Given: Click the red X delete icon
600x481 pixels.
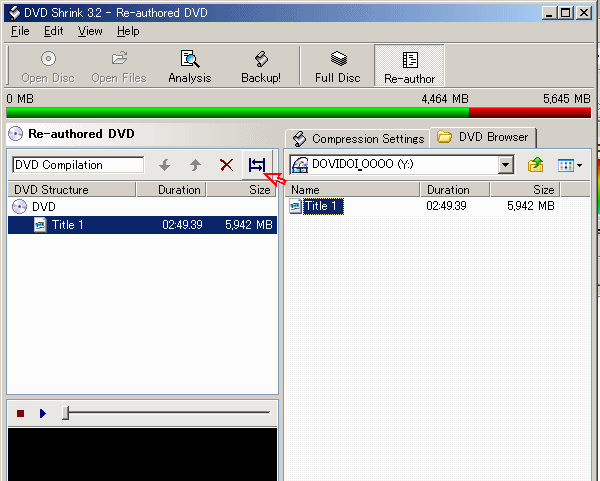Looking at the screenshot, I should point(227,165).
